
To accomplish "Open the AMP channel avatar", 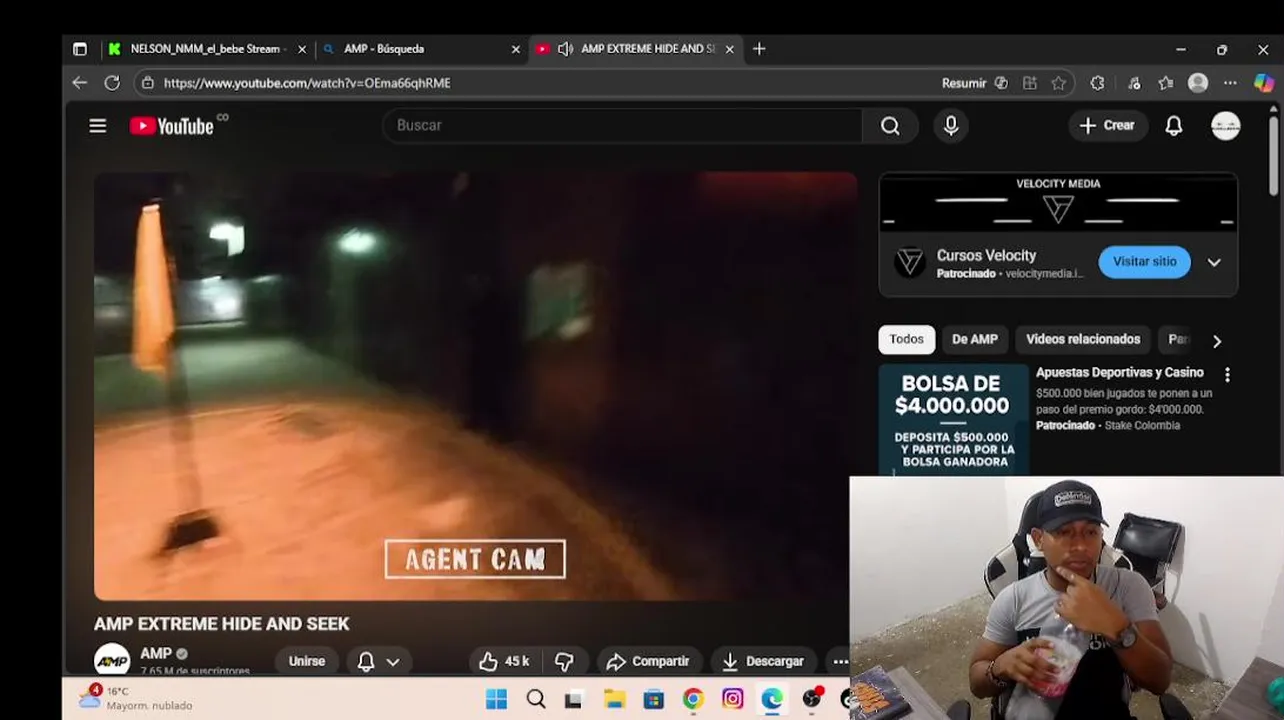I will 112,660.
